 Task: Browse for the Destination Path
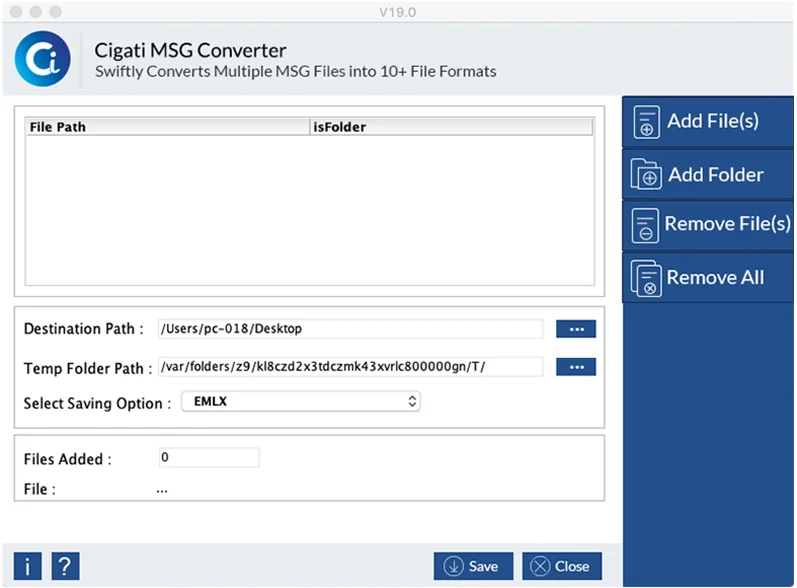pyautogui.click(x=575, y=329)
